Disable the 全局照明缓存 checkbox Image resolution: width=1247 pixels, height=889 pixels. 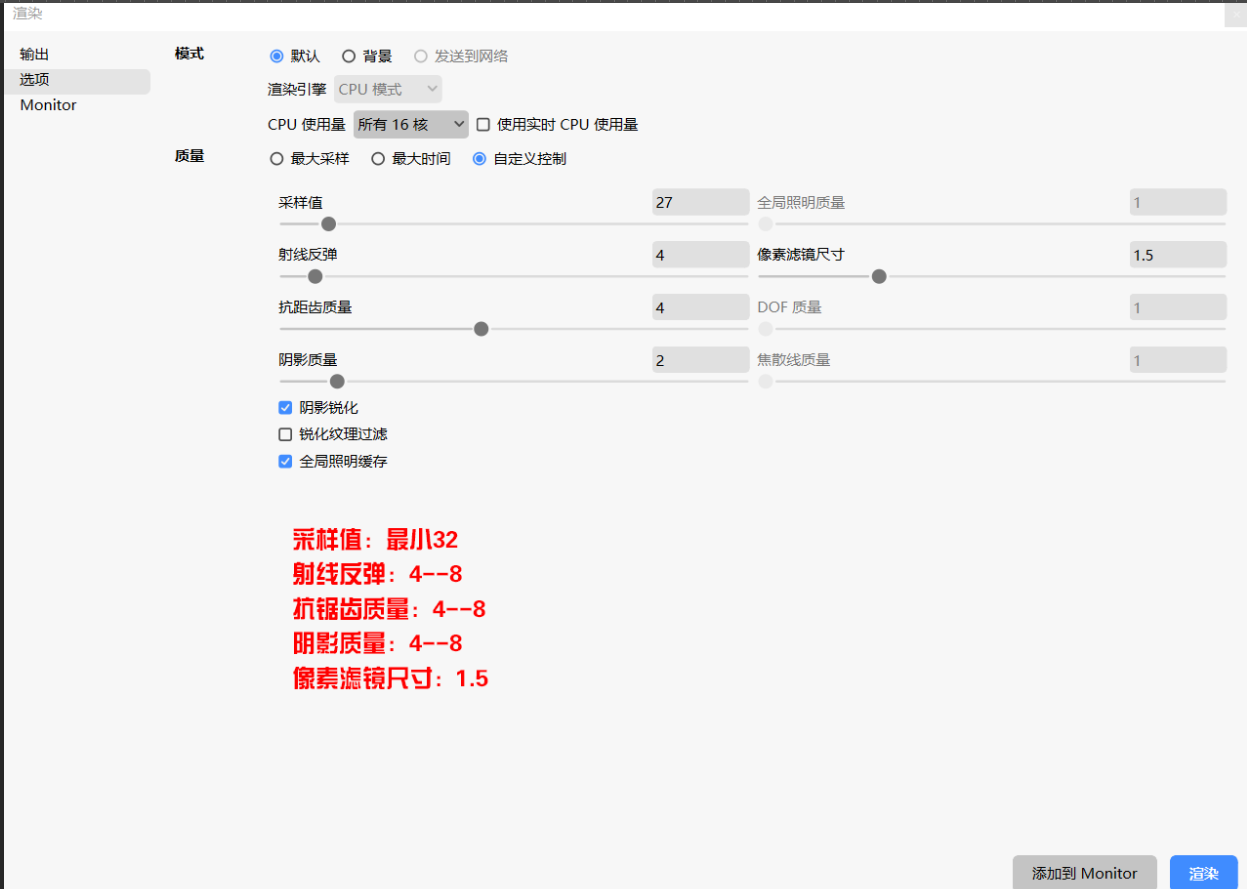[x=285, y=462]
